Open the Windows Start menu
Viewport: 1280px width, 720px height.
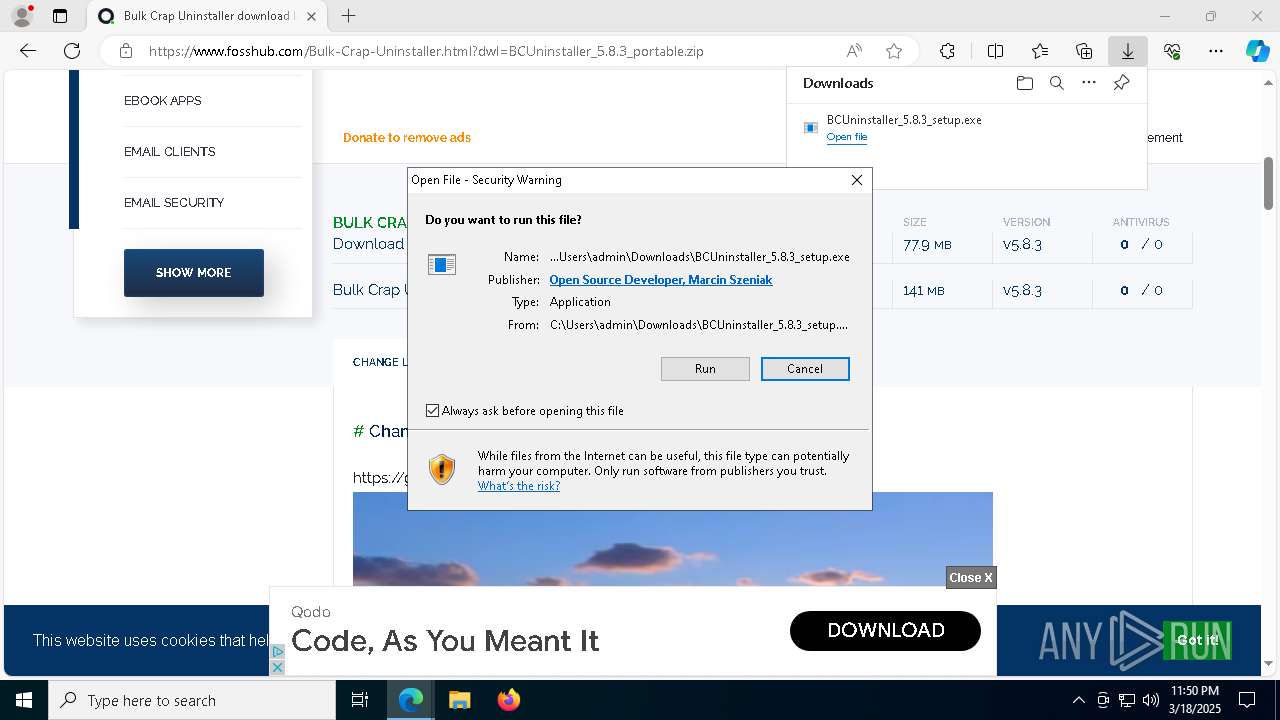pyautogui.click(x=24, y=700)
